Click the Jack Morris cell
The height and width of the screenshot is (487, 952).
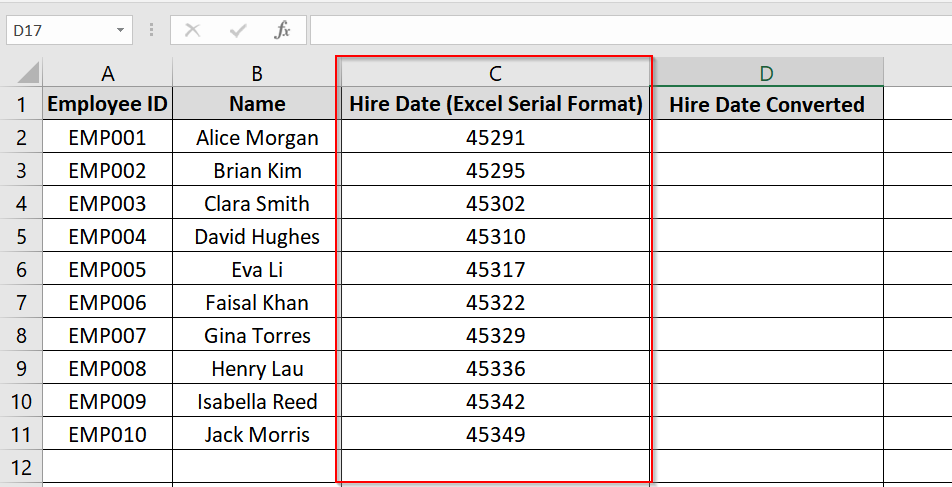257,434
